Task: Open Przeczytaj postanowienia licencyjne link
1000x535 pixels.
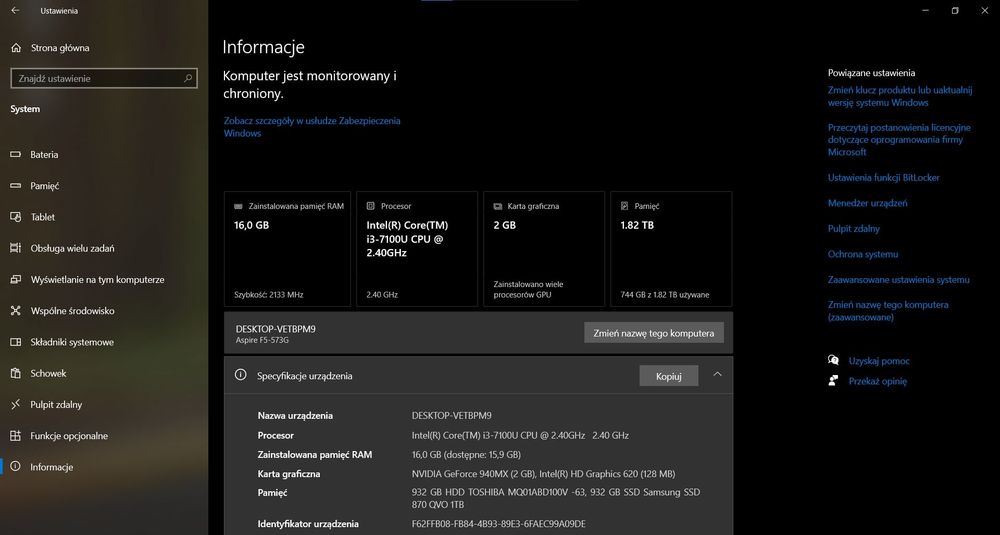Action: 899,140
